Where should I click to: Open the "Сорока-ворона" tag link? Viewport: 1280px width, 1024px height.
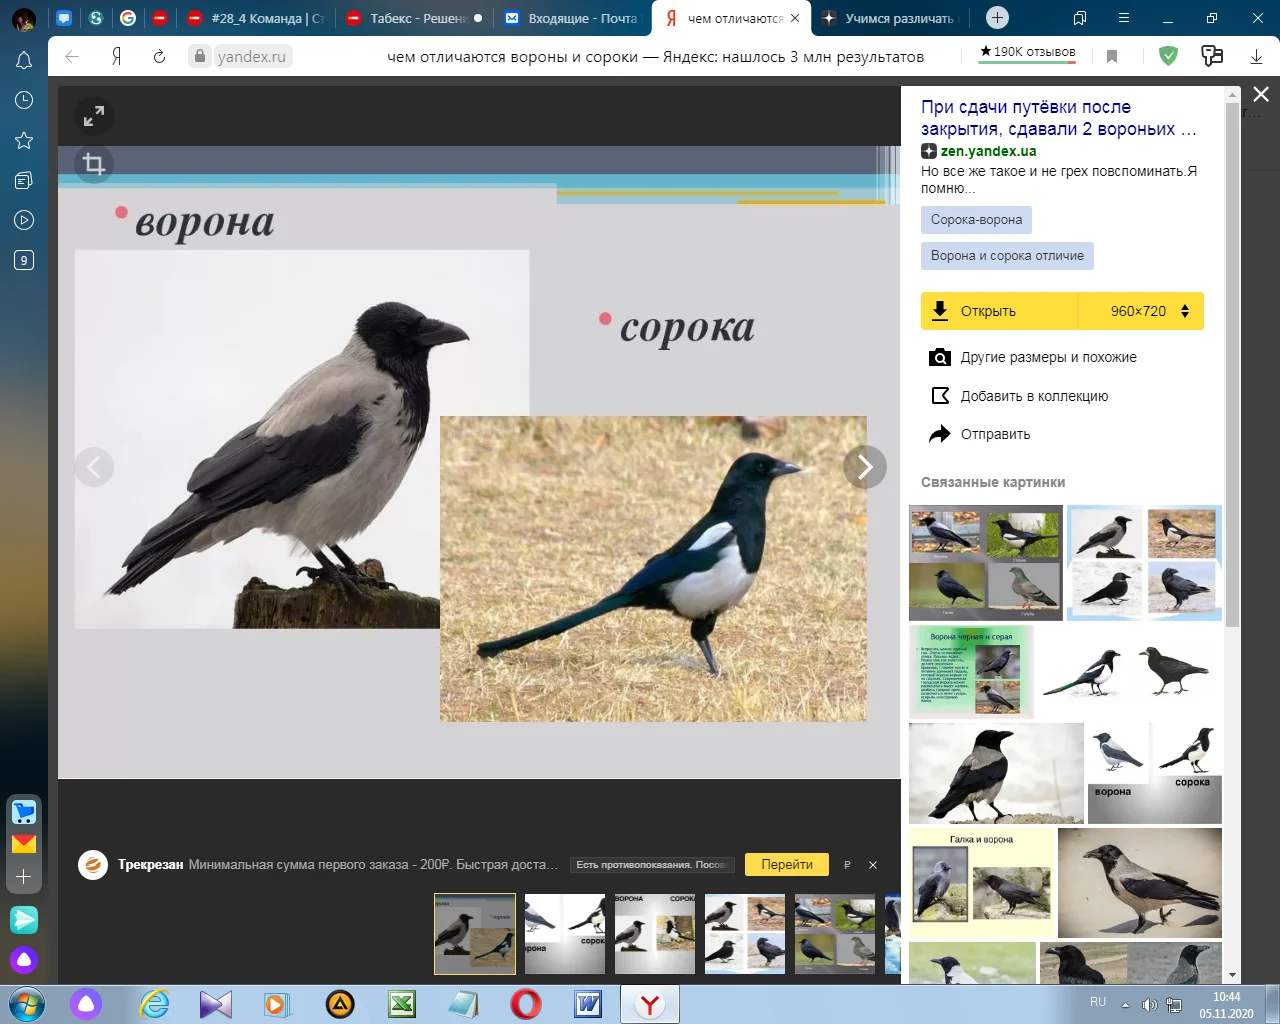[x=976, y=219]
